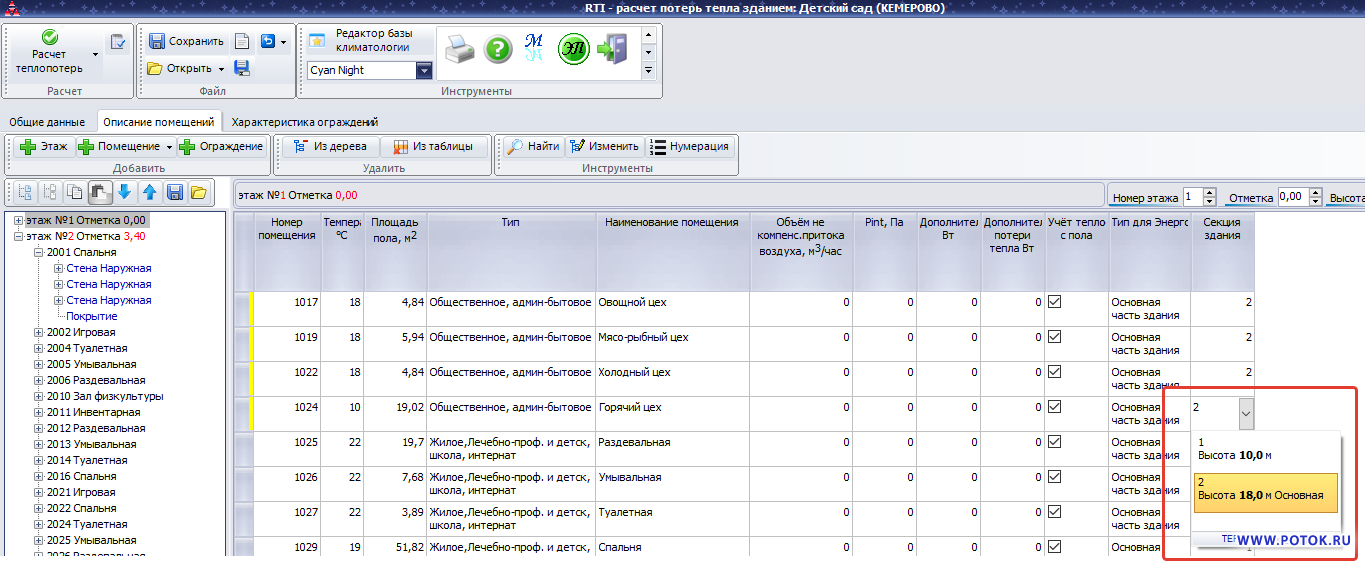
Task: Click the Нумерация numbering button
Action: (690, 146)
